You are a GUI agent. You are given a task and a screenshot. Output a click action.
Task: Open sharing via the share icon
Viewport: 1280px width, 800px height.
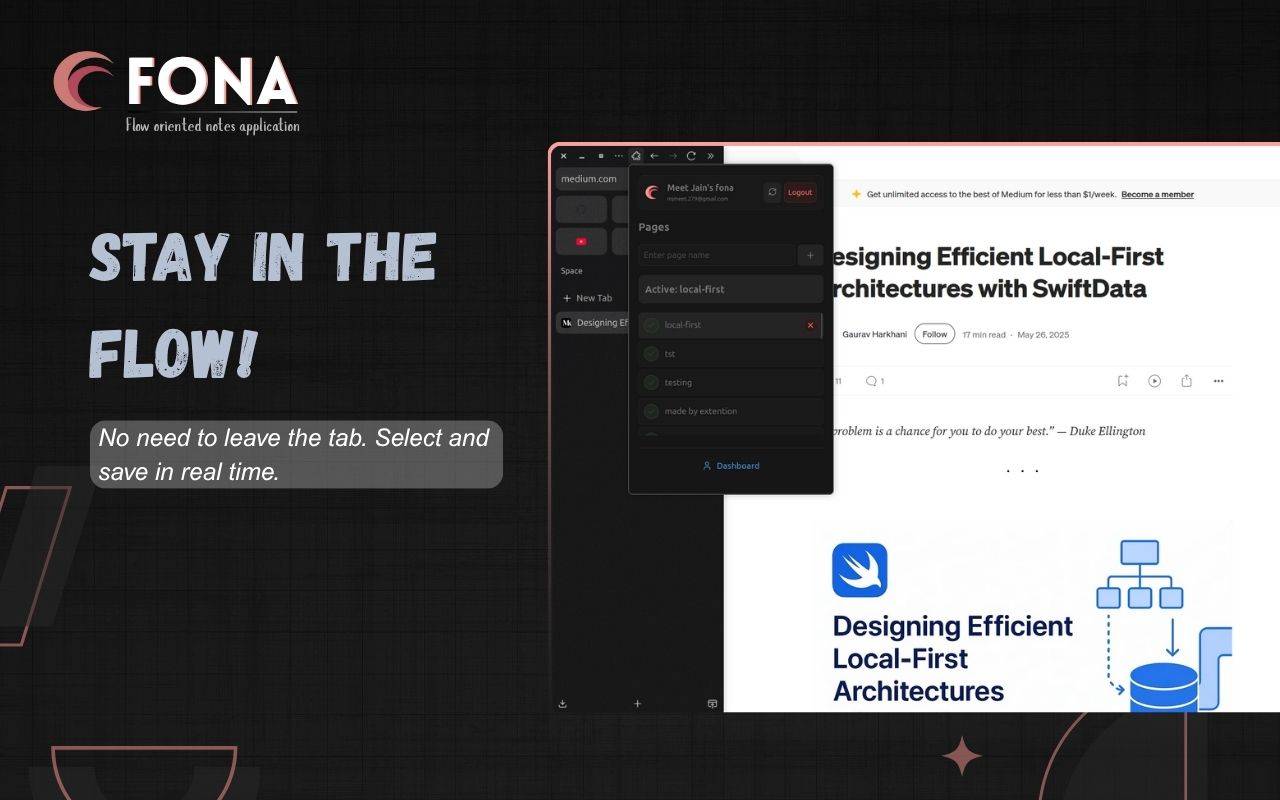[x=1186, y=381]
